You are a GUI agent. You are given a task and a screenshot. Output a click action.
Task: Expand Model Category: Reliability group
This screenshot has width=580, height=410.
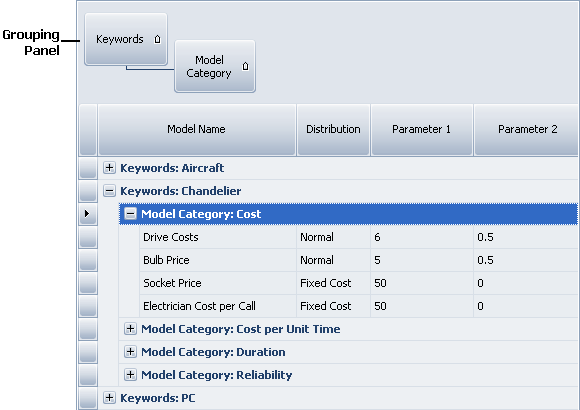point(130,375)
